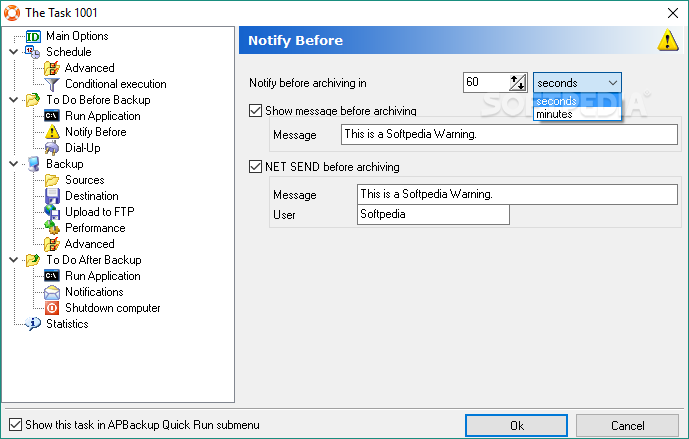Click the Cancel button
This screenshot has width=689, height=439.
click(627, 425)
